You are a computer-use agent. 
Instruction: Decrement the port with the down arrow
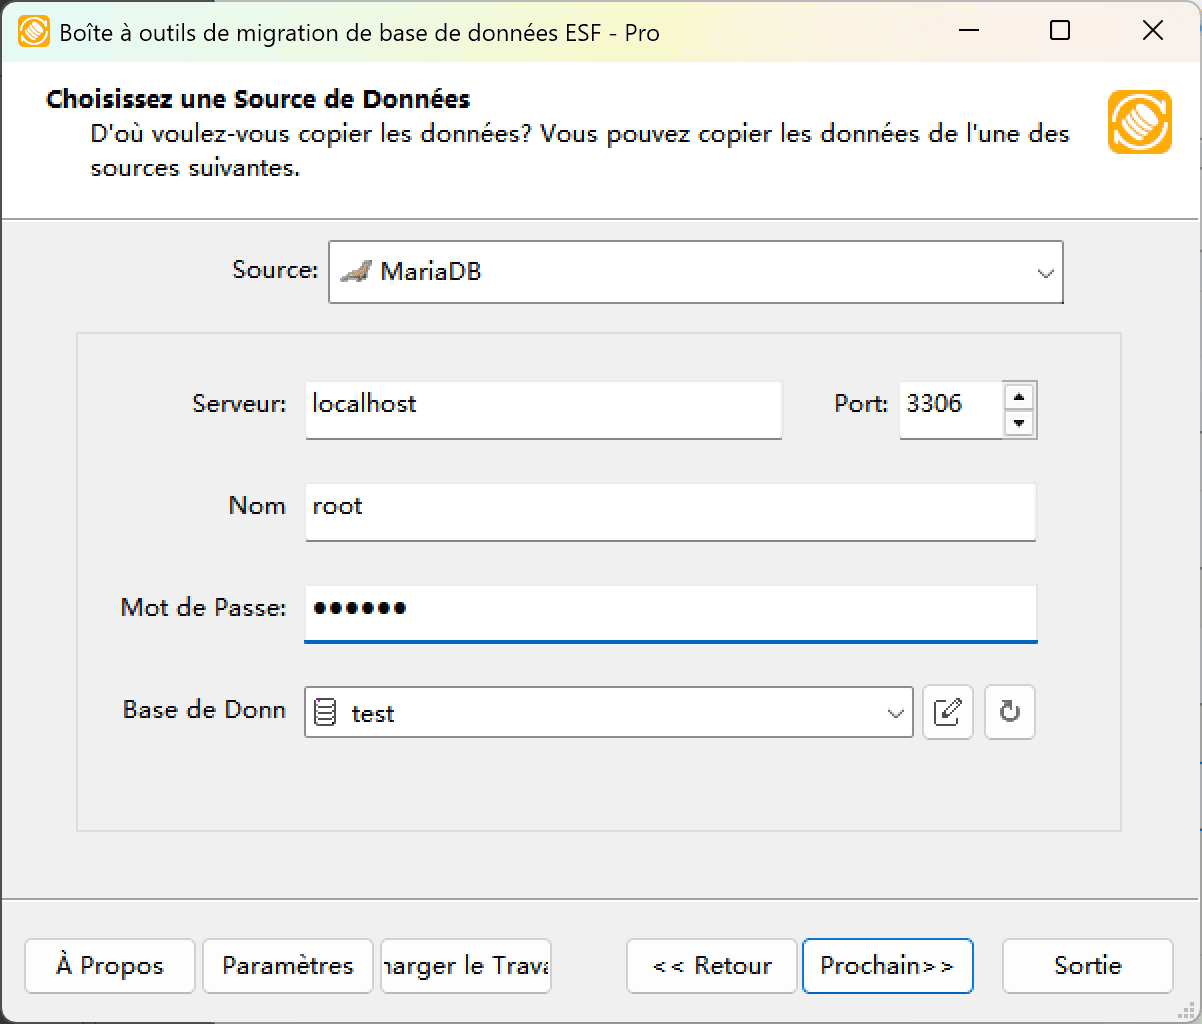point(1019,423)
